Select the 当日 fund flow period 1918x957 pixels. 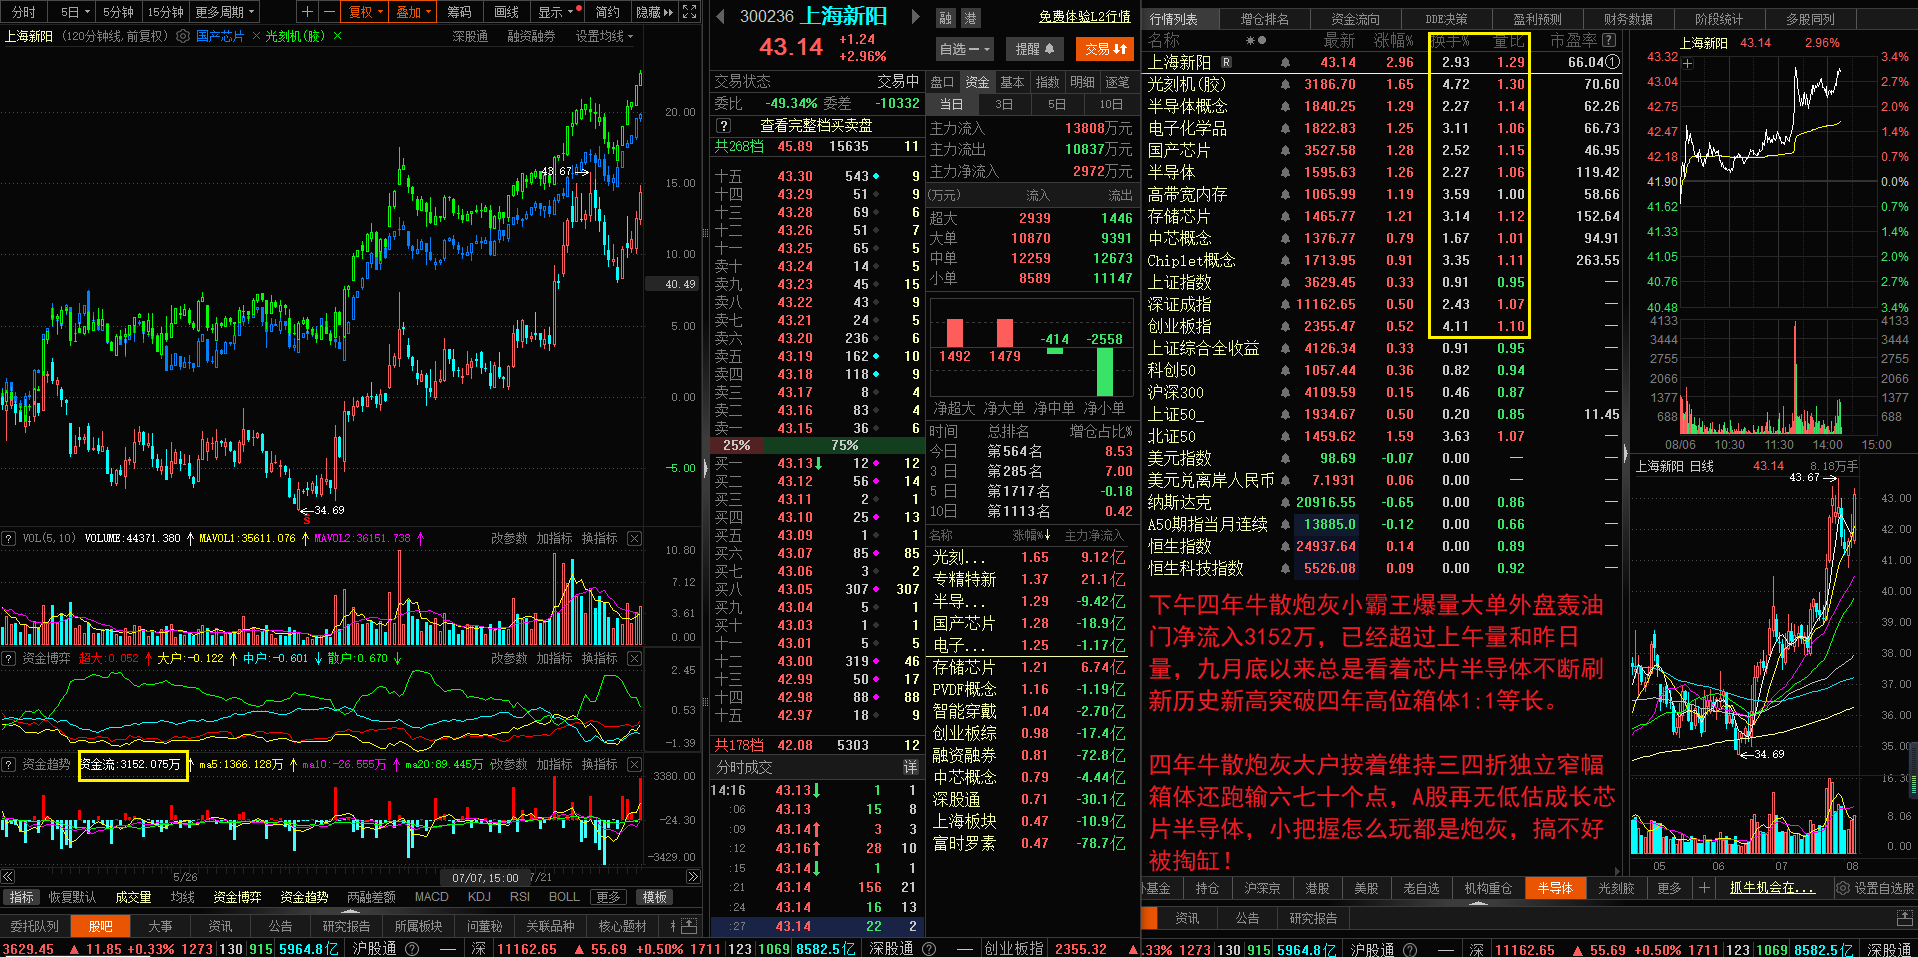[951, 104]
